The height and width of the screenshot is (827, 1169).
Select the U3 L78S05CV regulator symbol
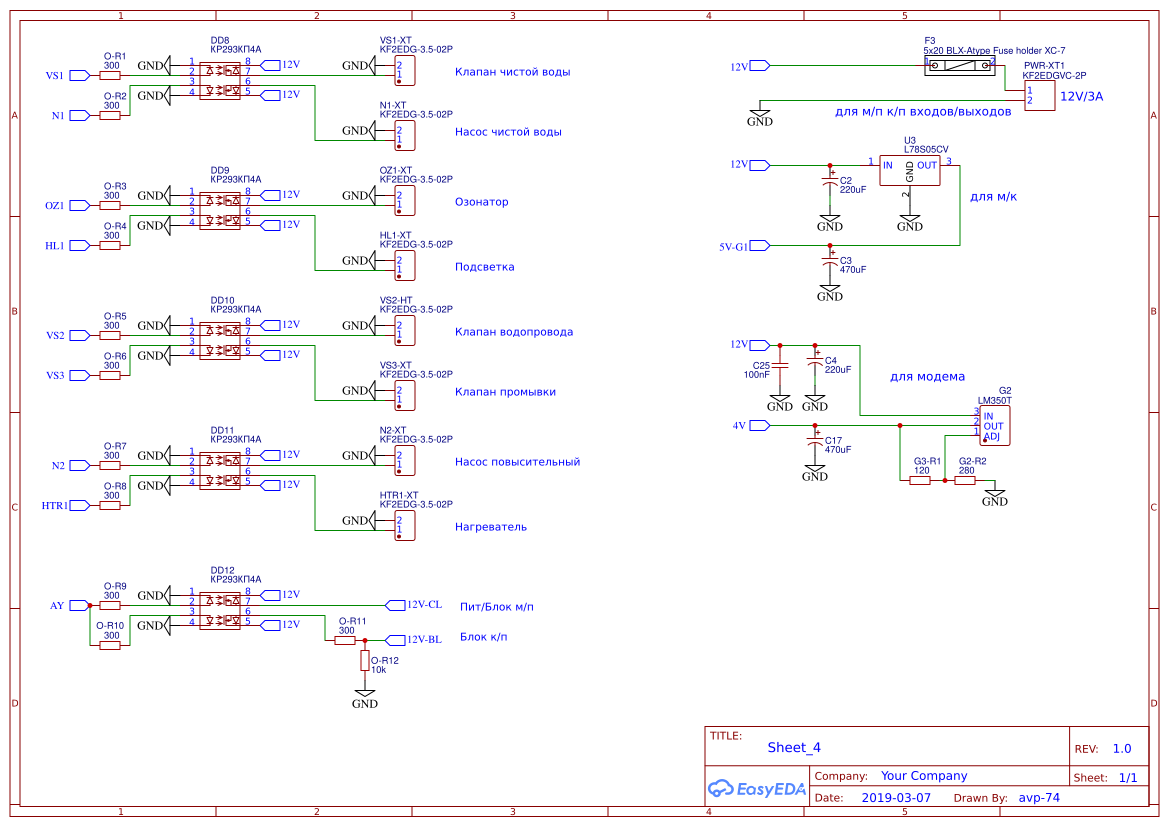pyautogui.click(x=908, y=168)
